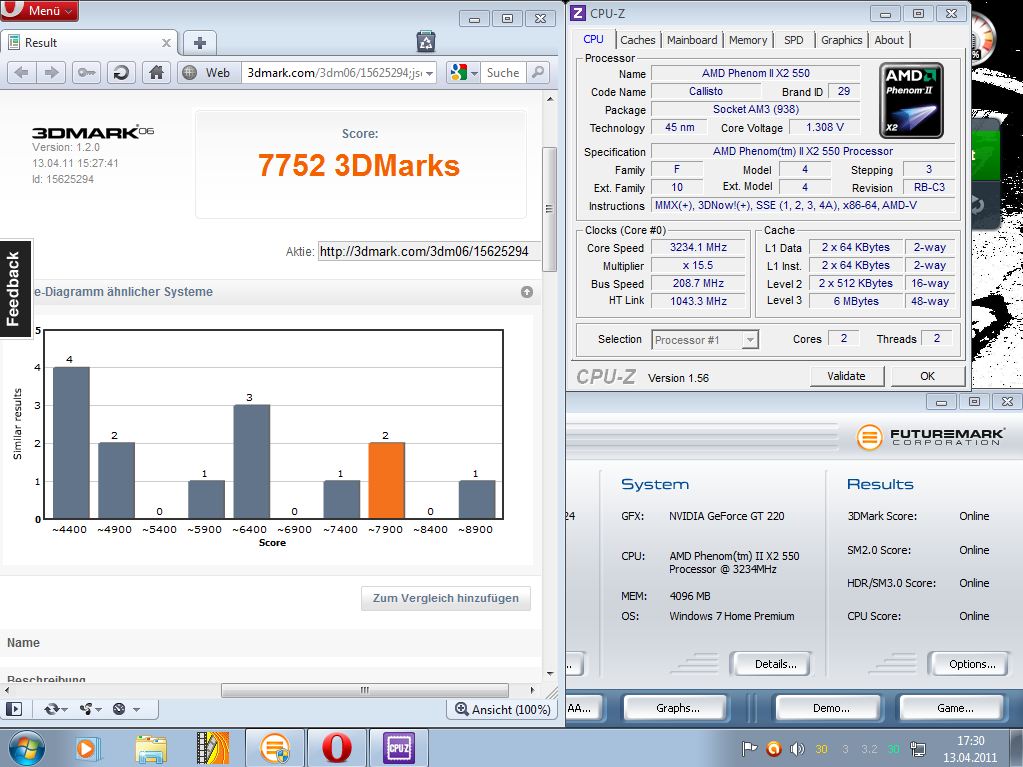Select the Aktie result URL field
1023x767 pixels.
[429, 251]
